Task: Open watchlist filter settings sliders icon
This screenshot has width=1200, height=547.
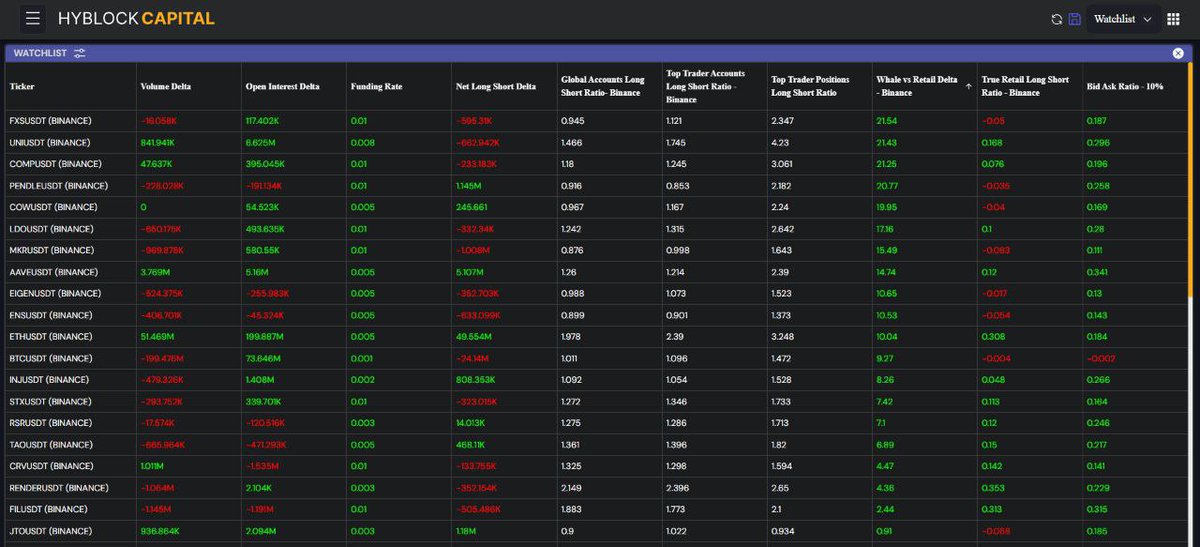Action: click(x=80, y=53)
